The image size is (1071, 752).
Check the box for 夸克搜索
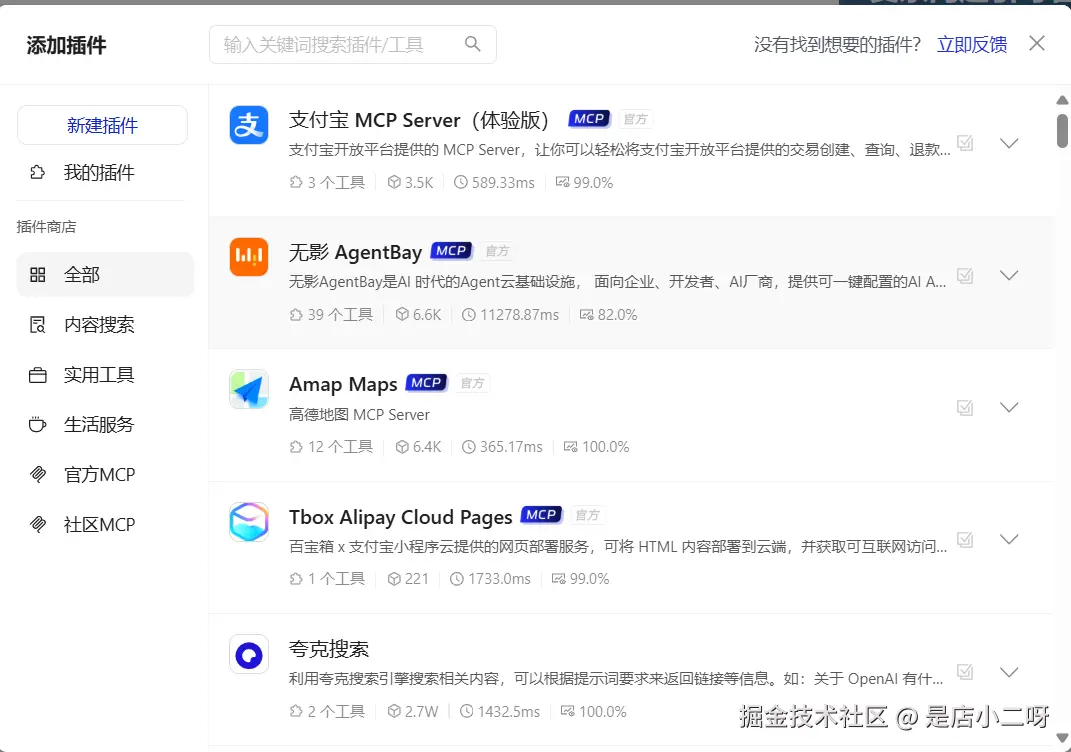click(x=965, y=671)
